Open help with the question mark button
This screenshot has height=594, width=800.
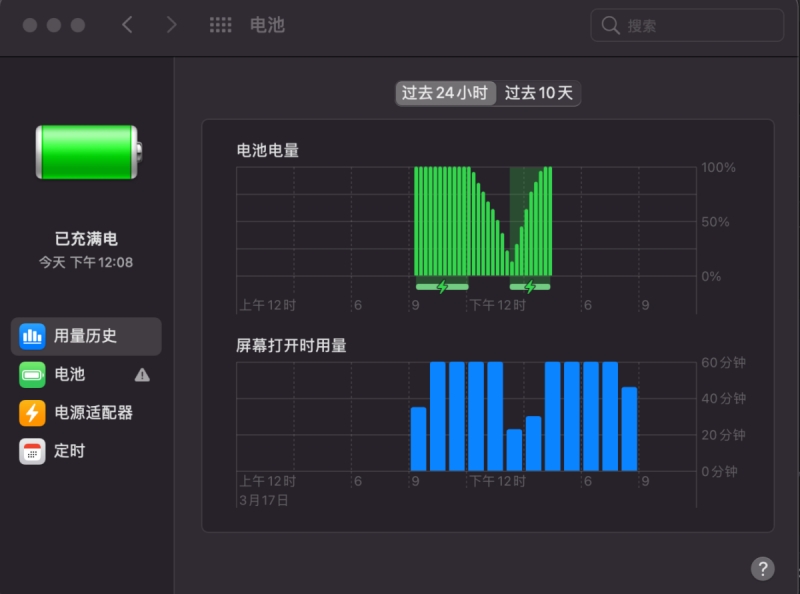(x=762, y=568)
